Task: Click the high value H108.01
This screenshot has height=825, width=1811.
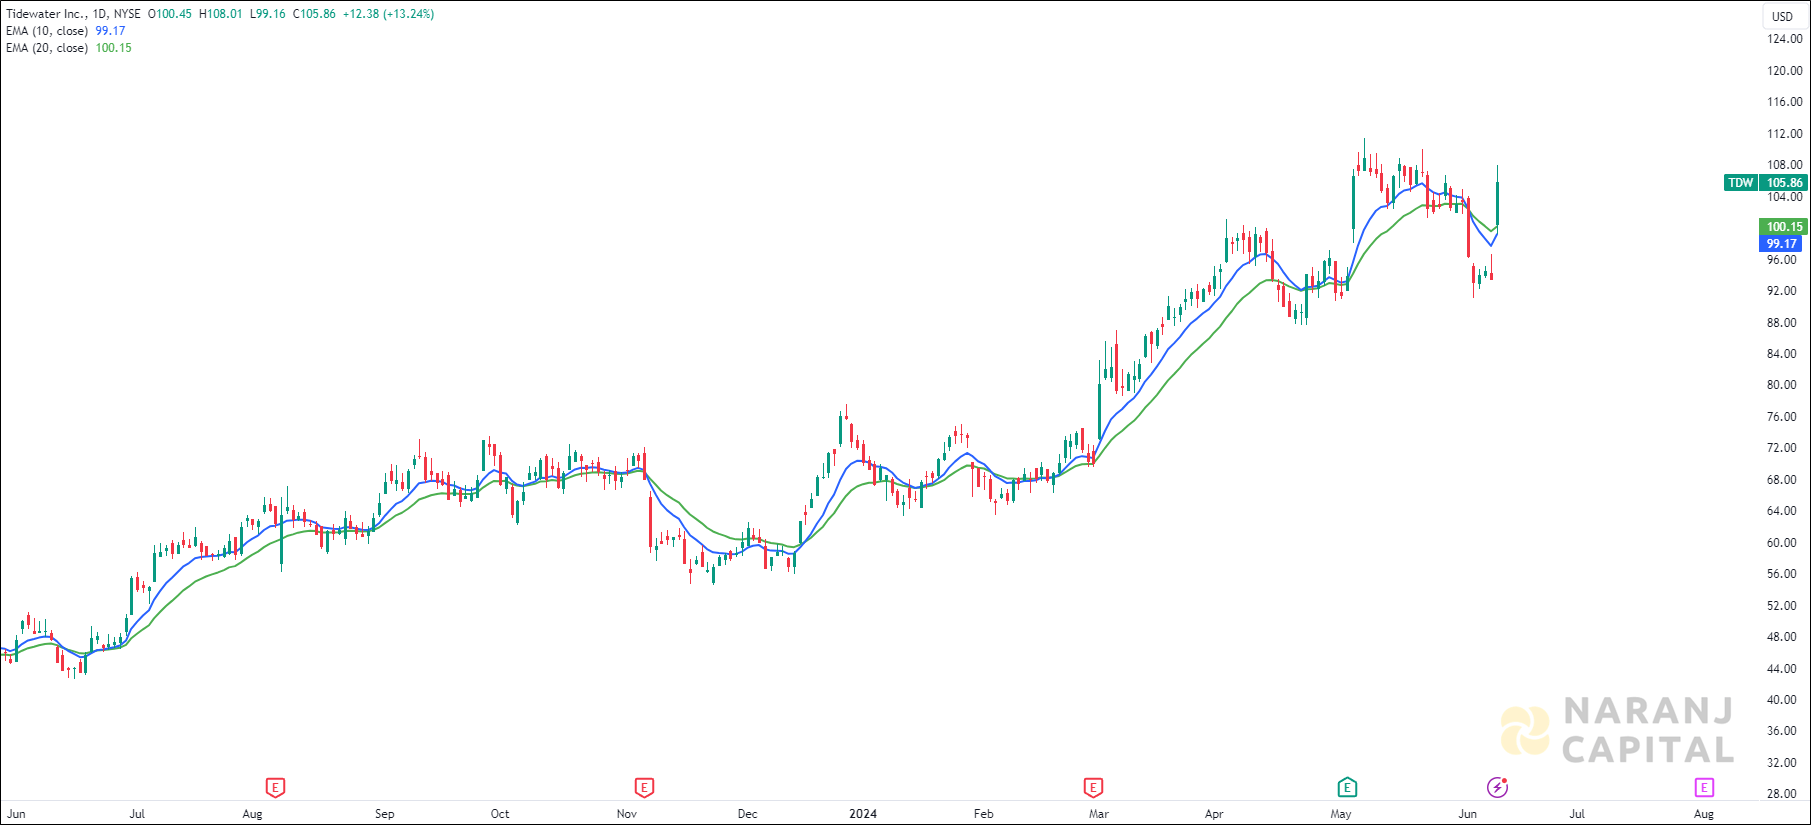Action: pyautogui.click(x=221, y=14)
